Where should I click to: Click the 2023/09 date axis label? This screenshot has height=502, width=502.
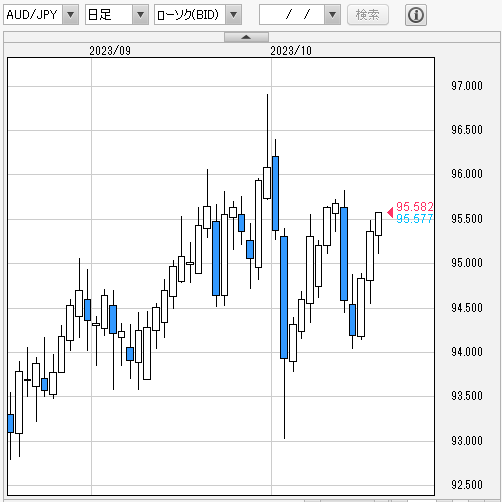[110, 51]
